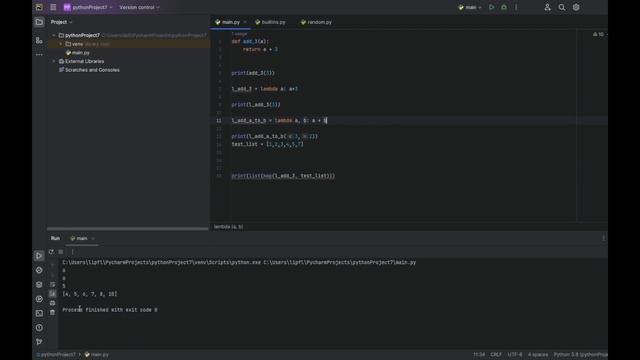
Task: Open Code With Me user icon
Action: [x=547, y=7]
